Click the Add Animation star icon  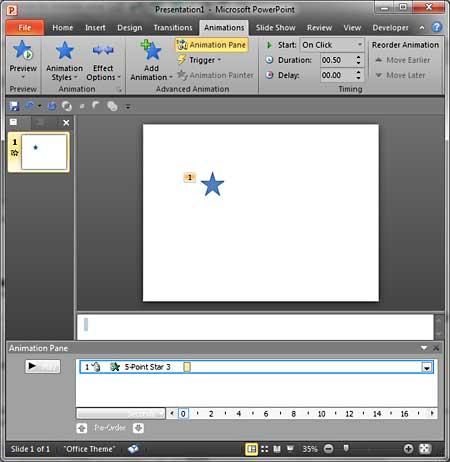(151, 50)
